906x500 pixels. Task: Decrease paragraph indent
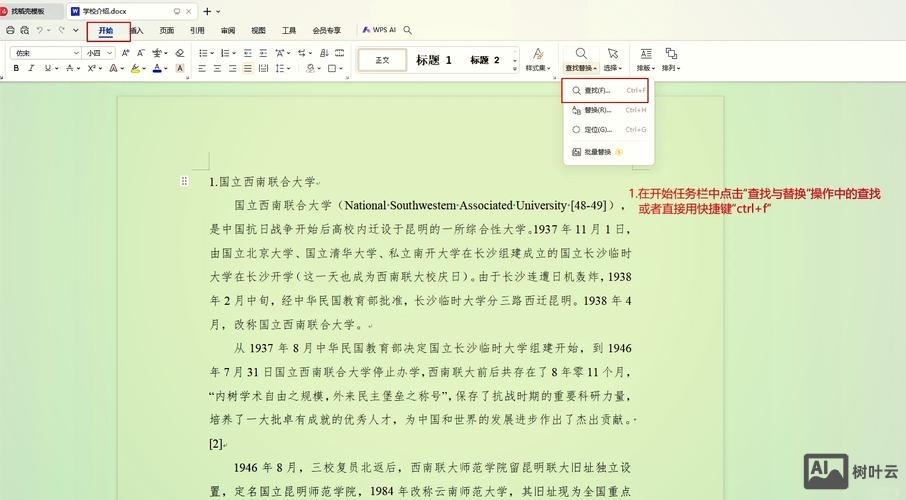(248, 53)
